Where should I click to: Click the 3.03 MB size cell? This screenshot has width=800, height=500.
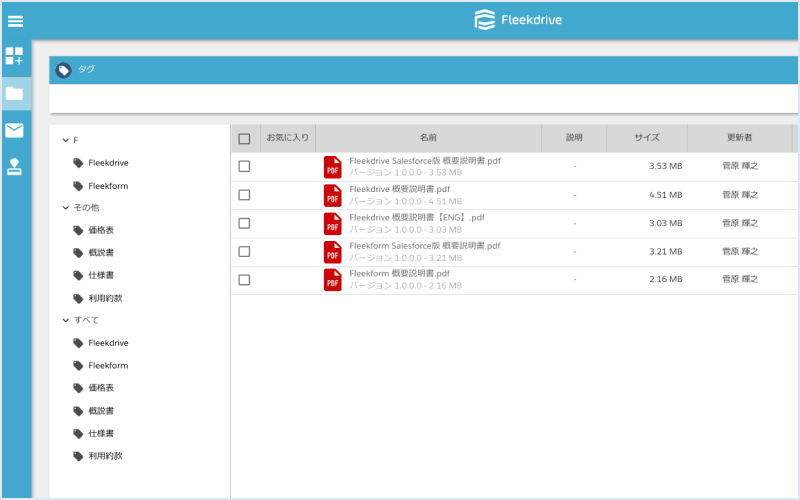[x=665, y=223]
